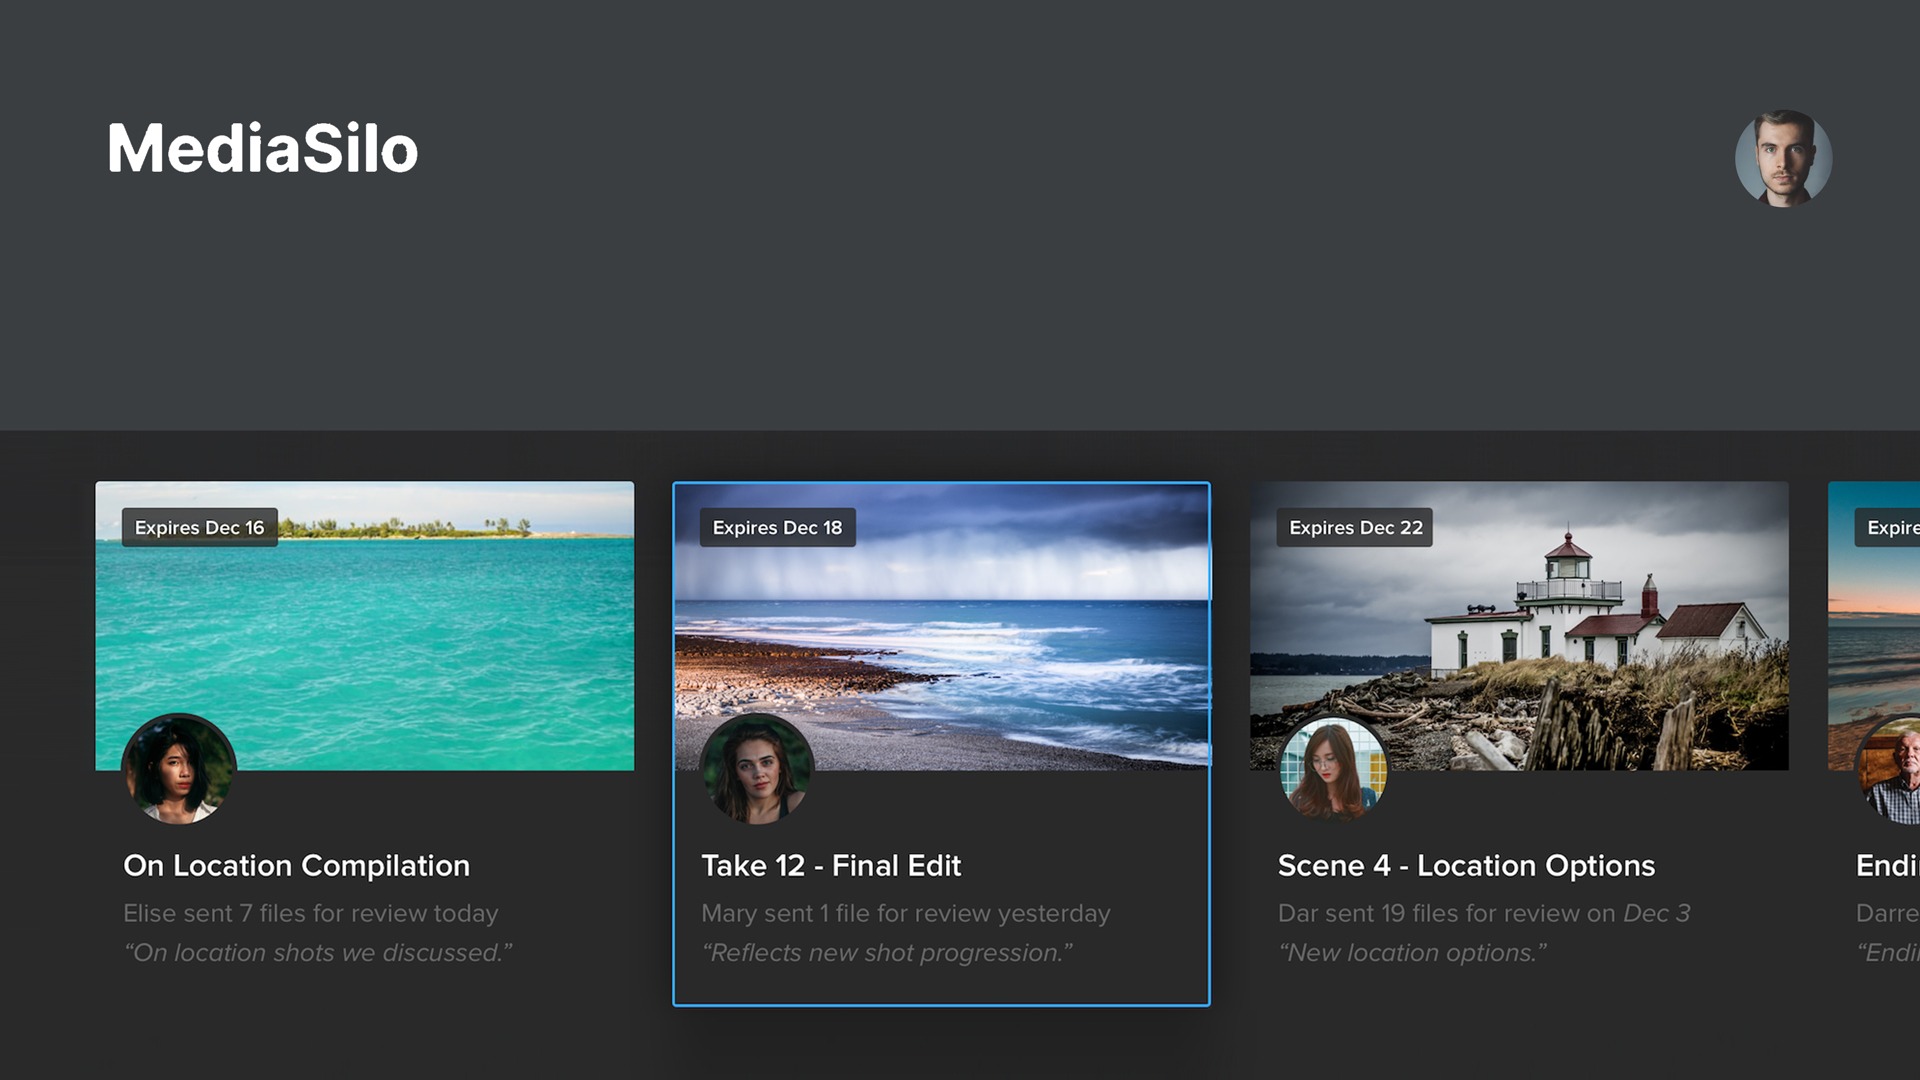The image size is (1920, 1080).
Task: Open the lighthouse thumbnail of Scene 4
Action: [1519, 626]
